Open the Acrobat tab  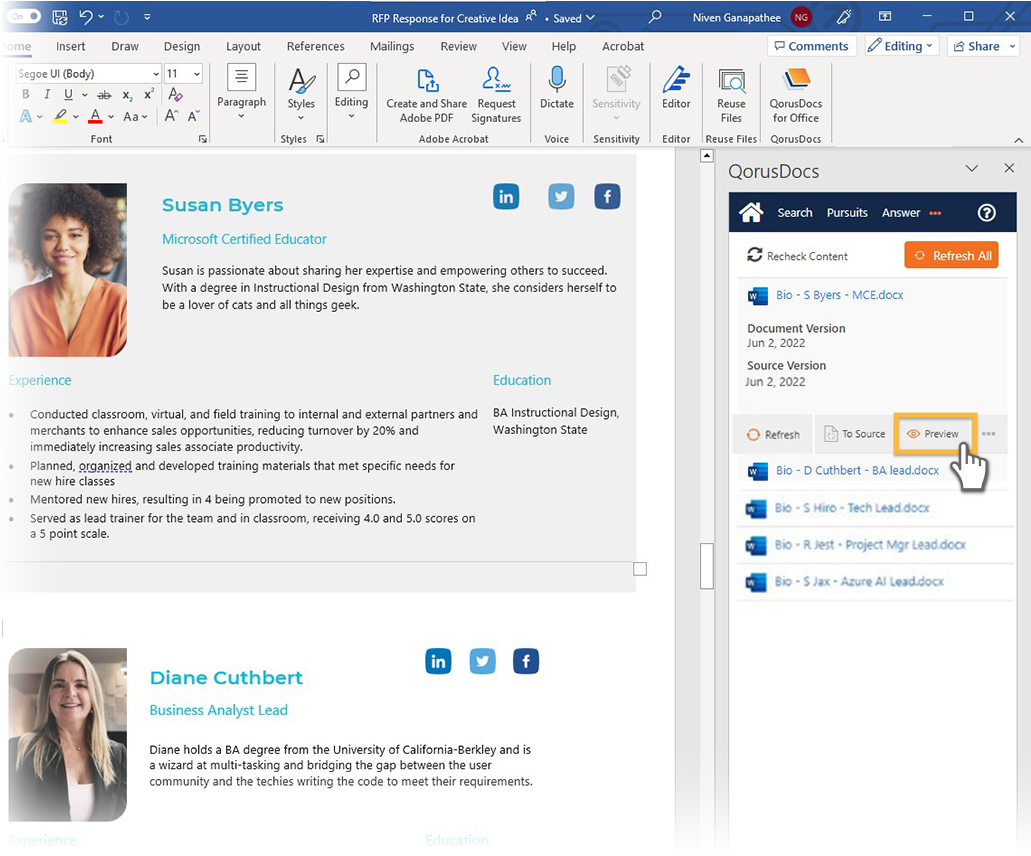(x=623, y=46)
